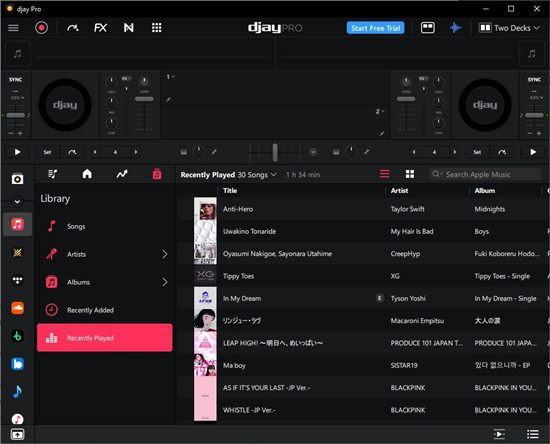Image resolution: width=550 pixels, height=444 pixels.
Task: Open the FX panel
Action: coord(100,28)
